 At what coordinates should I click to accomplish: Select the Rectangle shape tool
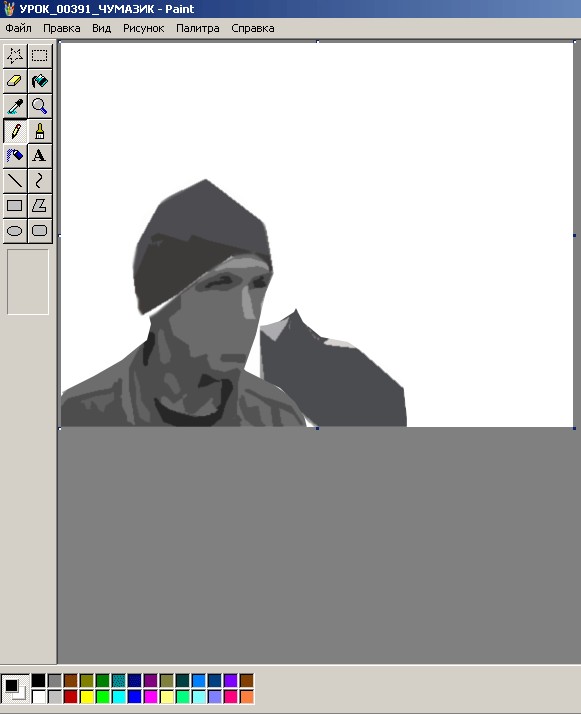coord(15,206)
